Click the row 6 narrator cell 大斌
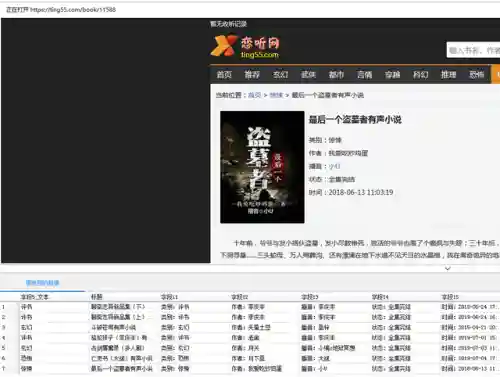The height and width of the screenshot is (377, 500). (316, 358)
